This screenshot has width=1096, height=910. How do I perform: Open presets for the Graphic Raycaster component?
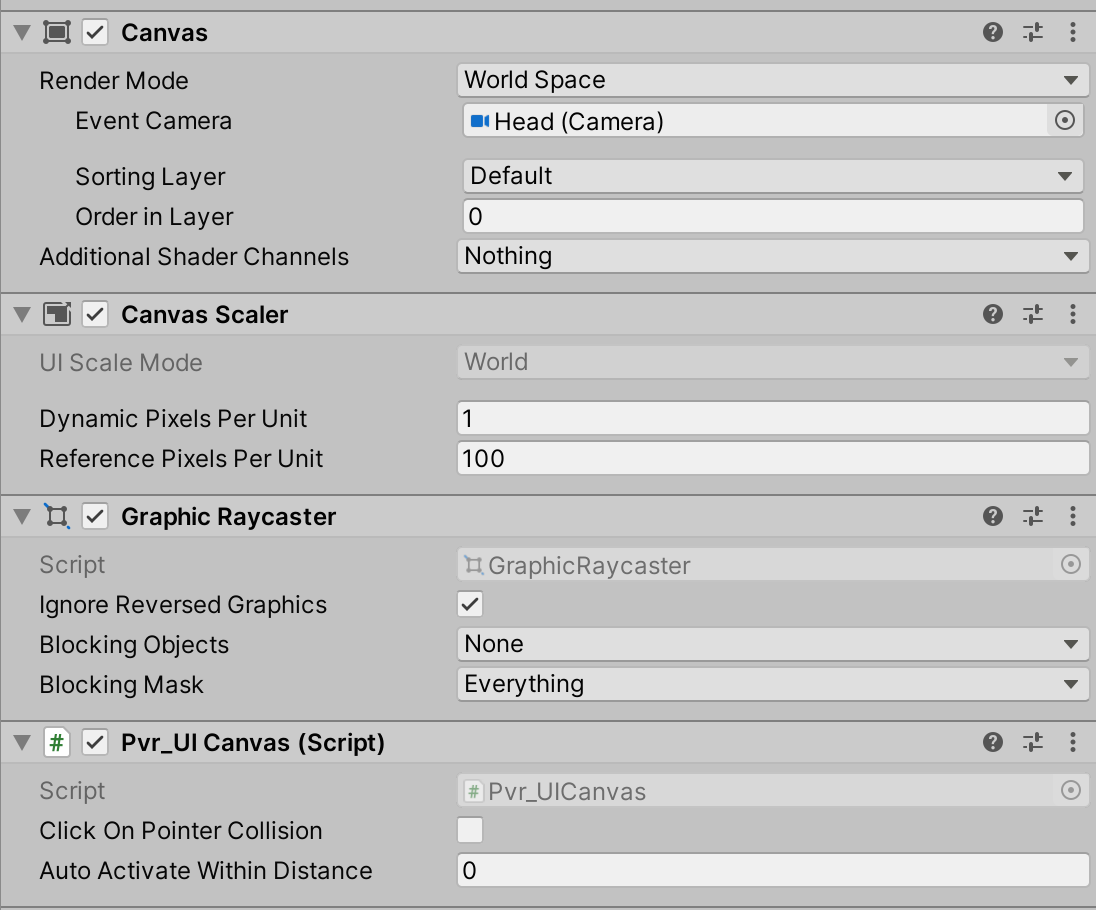[x=1033, y=517]
